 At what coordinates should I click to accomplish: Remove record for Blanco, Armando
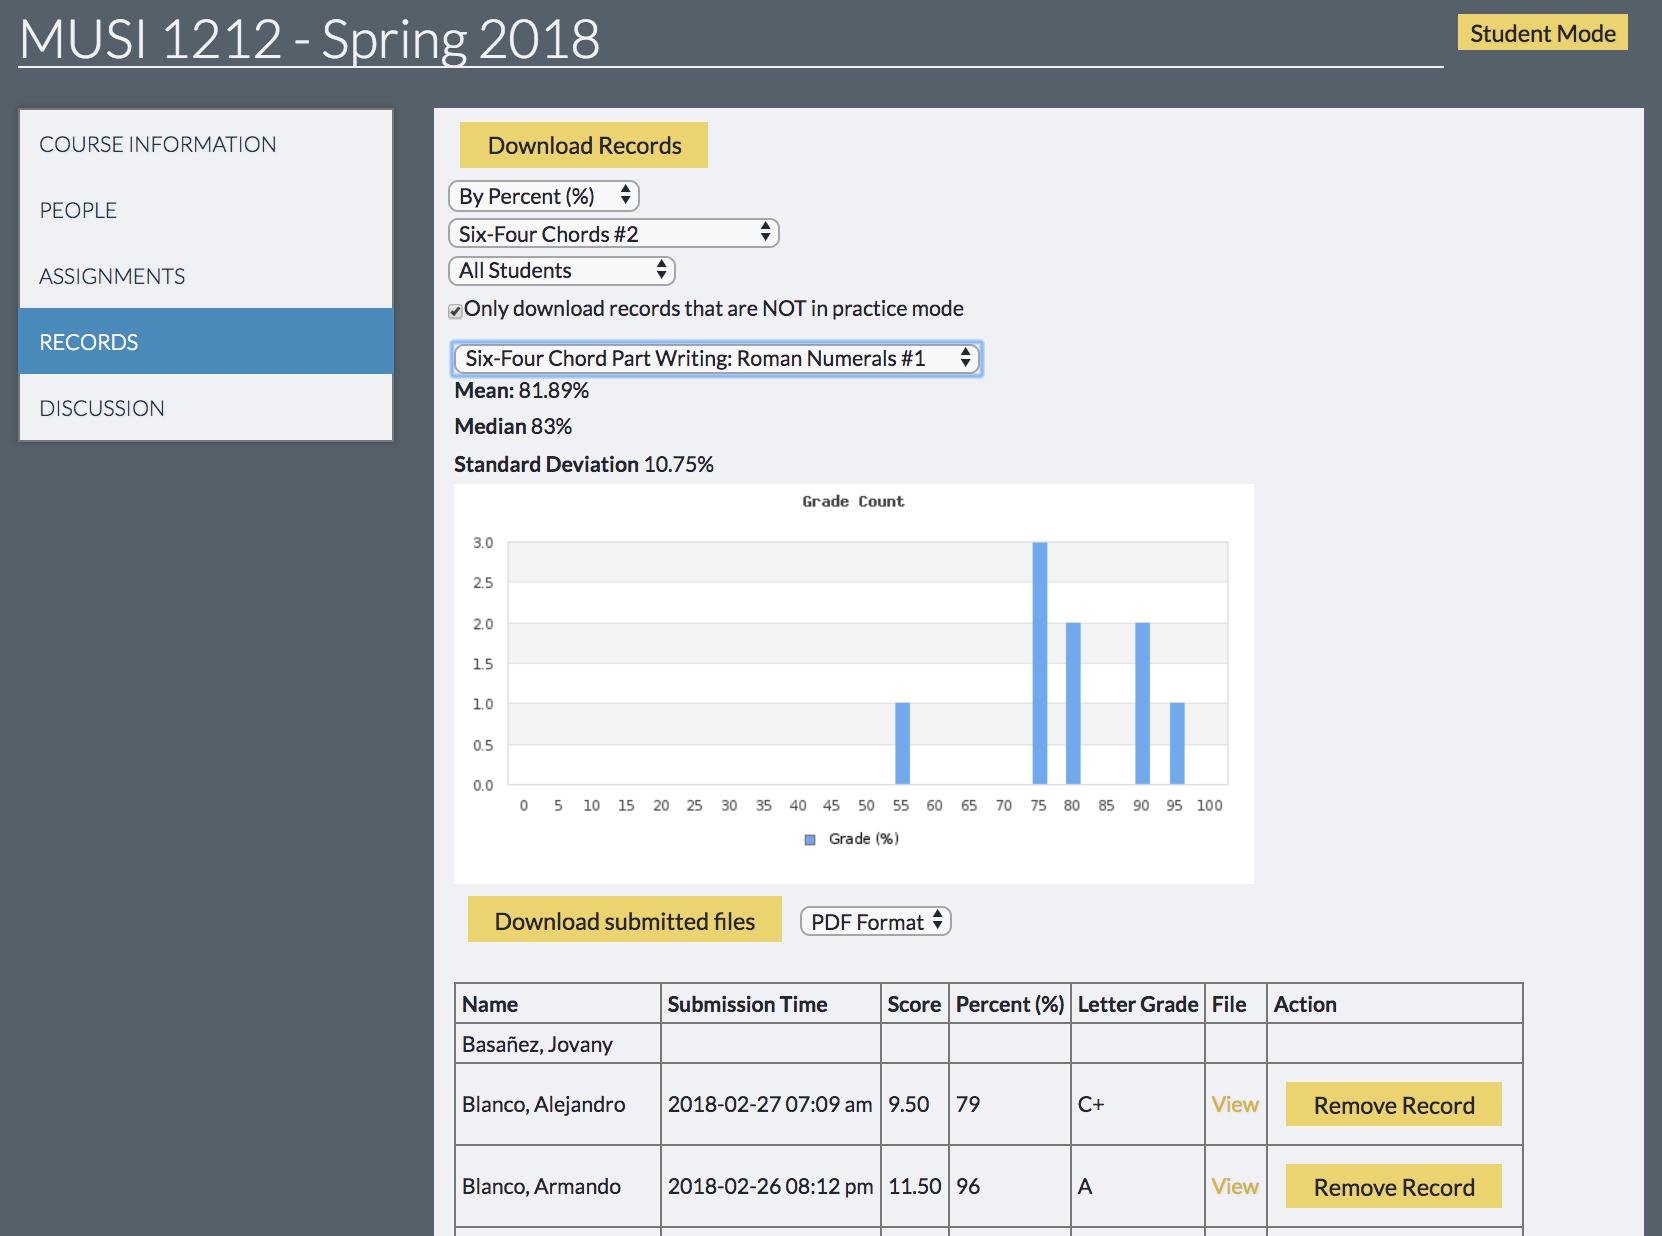coord(1393,1187)
